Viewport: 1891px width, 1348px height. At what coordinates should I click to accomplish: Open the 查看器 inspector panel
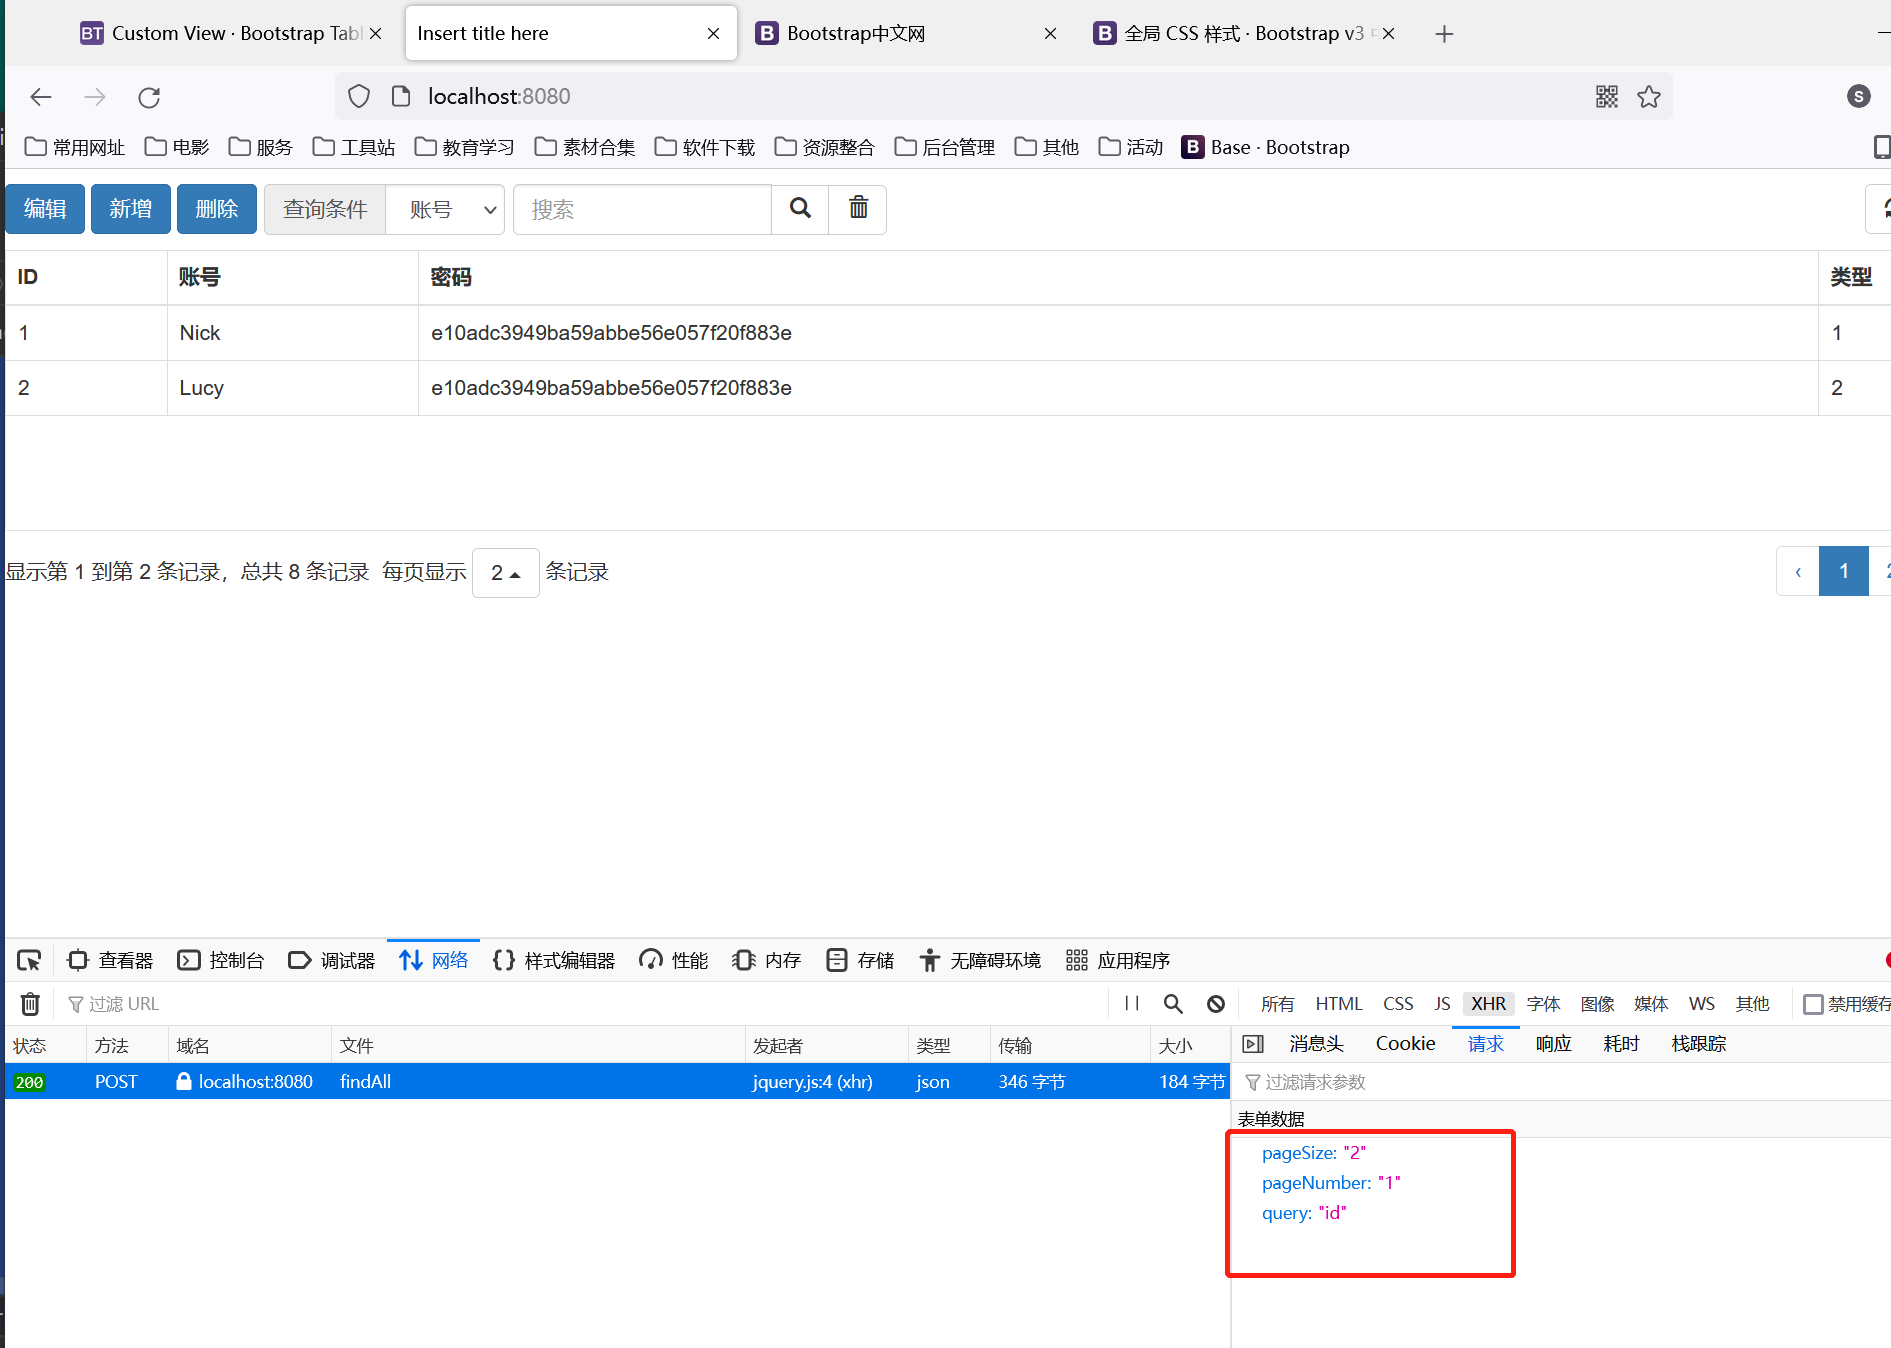tap(110, 960)
